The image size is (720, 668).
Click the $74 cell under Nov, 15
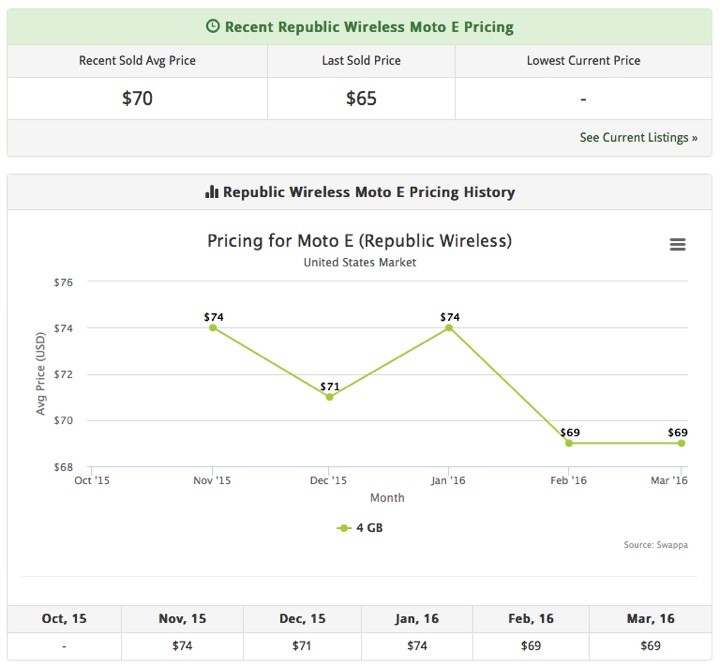182,646
